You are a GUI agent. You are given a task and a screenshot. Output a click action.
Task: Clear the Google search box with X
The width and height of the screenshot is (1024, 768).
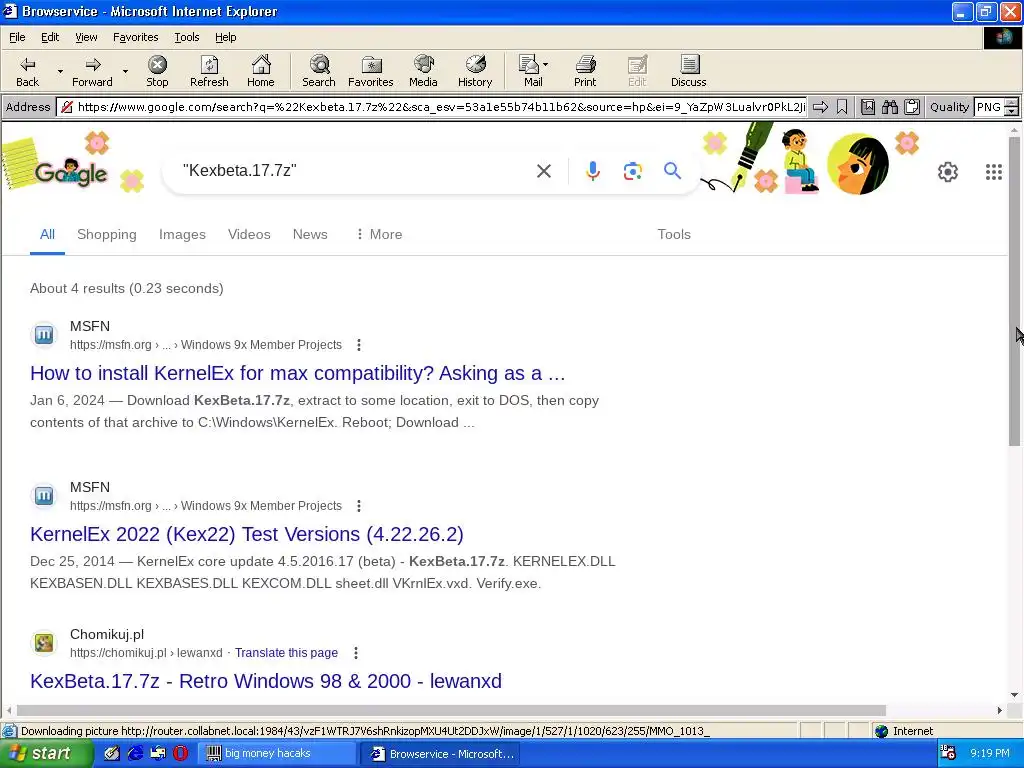pos(543,171)
